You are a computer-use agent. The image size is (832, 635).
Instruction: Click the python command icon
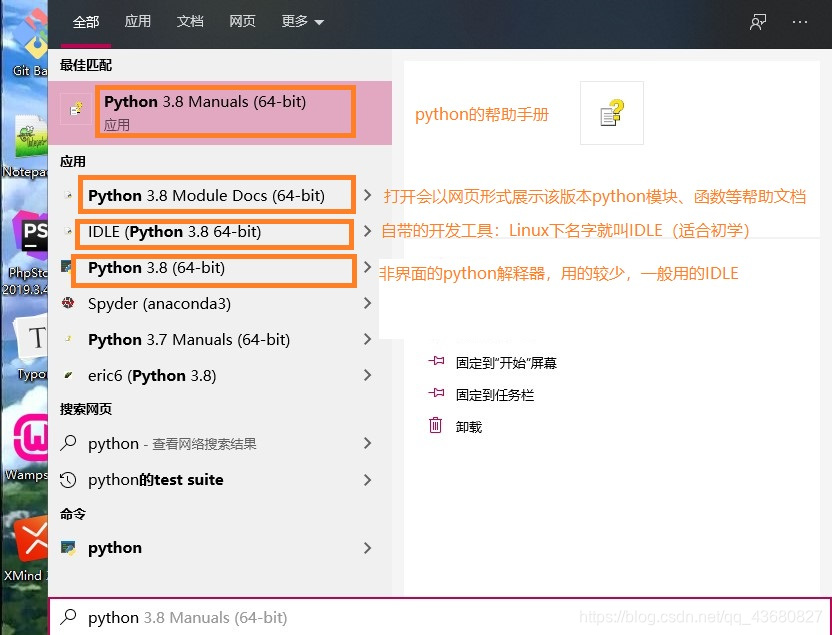tap(68, 547)
